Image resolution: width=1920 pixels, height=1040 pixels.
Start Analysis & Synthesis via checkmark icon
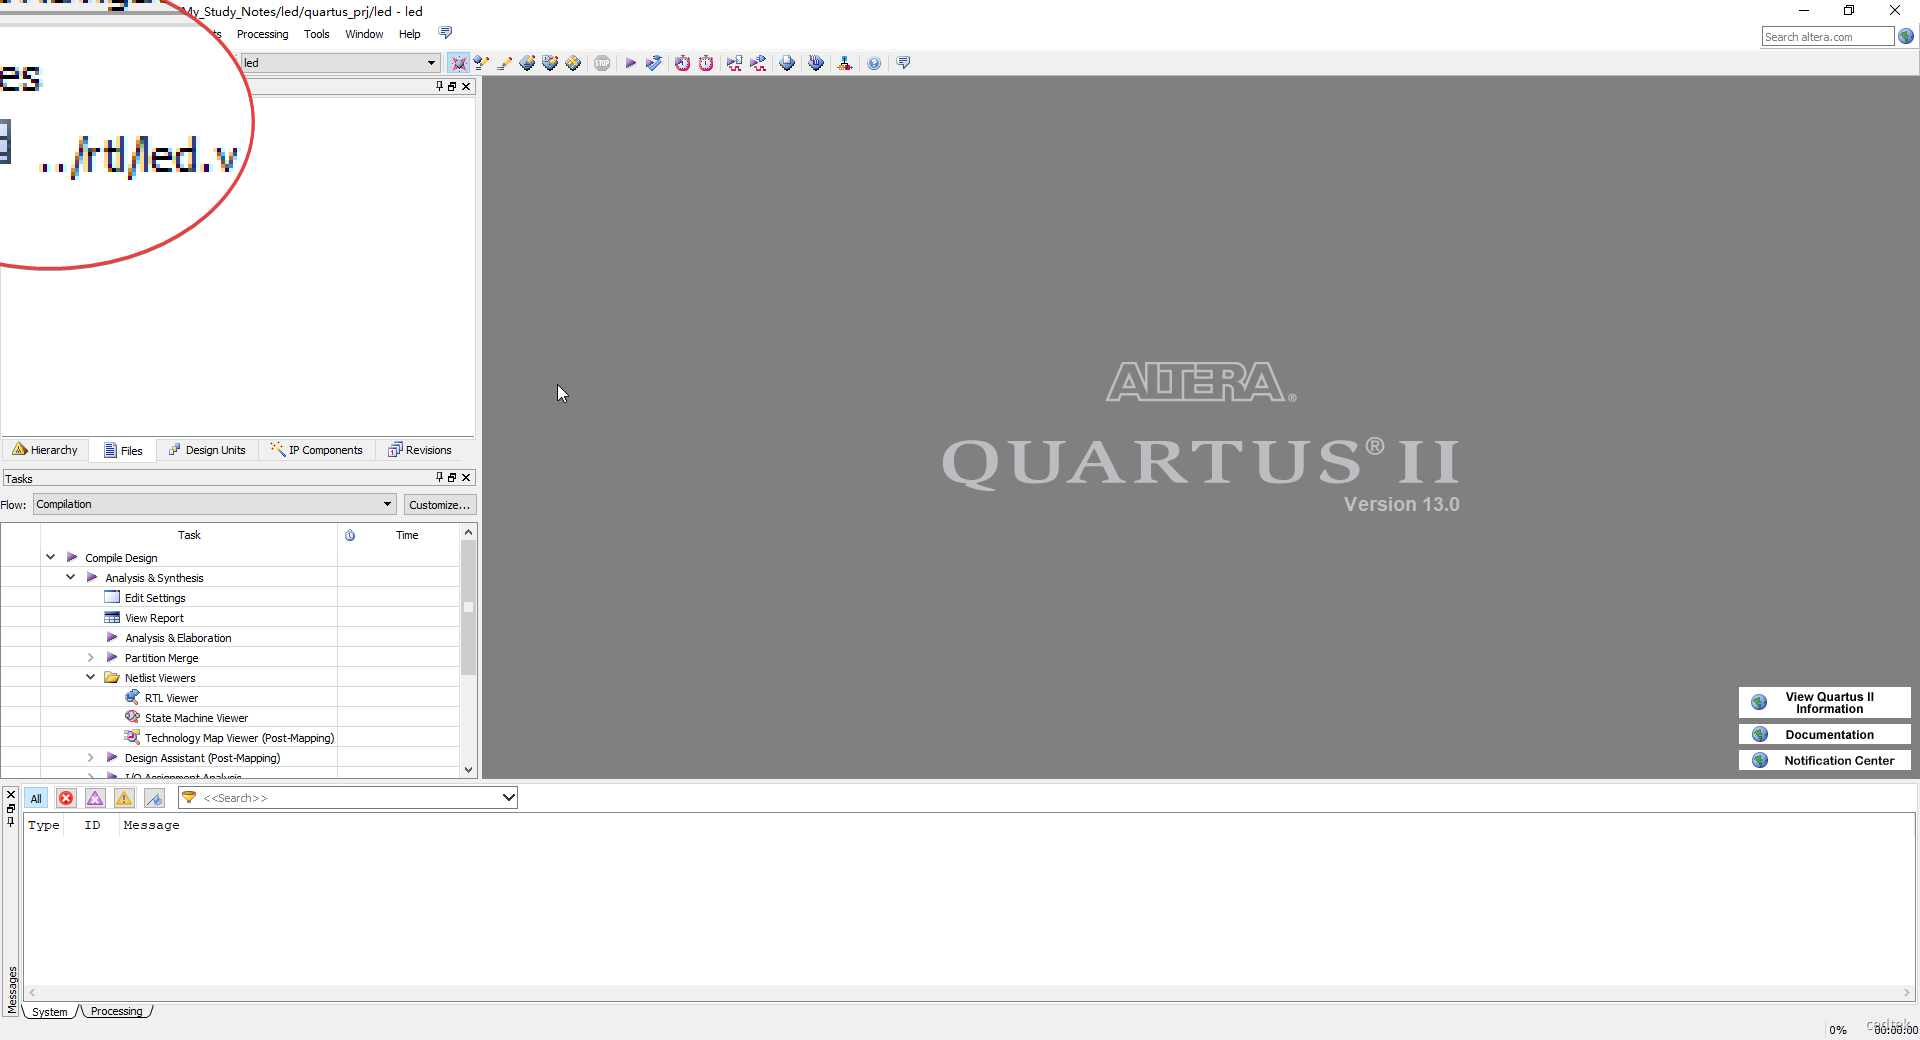654,63
